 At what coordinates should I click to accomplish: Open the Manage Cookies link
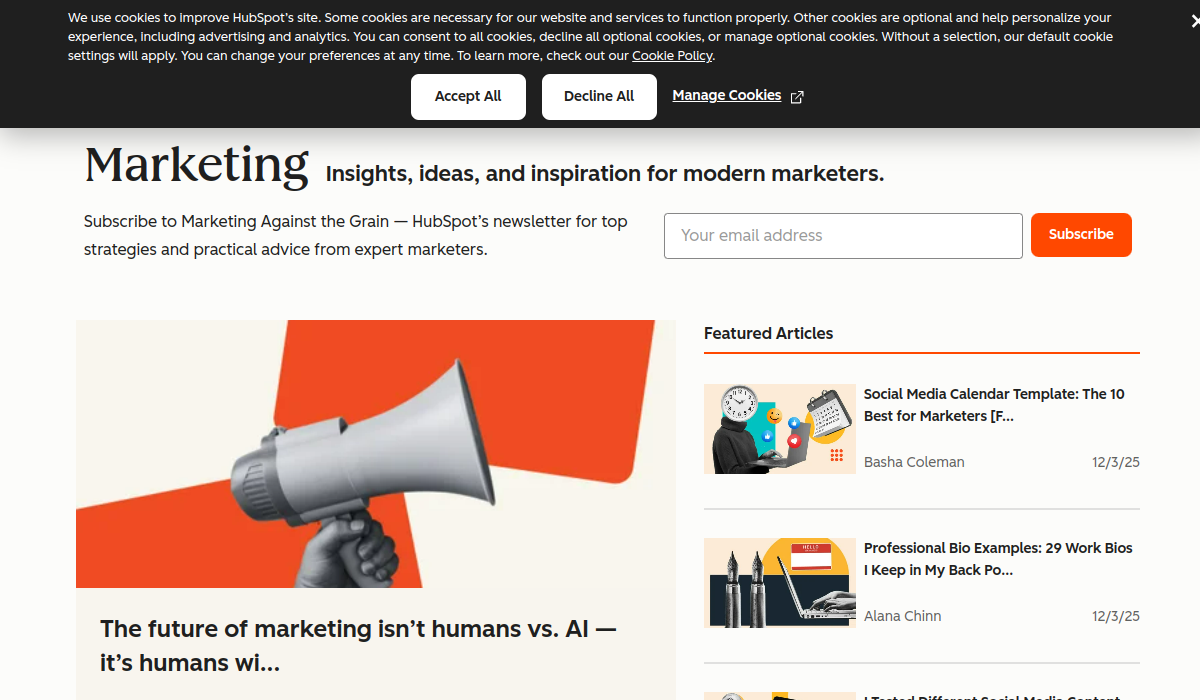point(726,96)
